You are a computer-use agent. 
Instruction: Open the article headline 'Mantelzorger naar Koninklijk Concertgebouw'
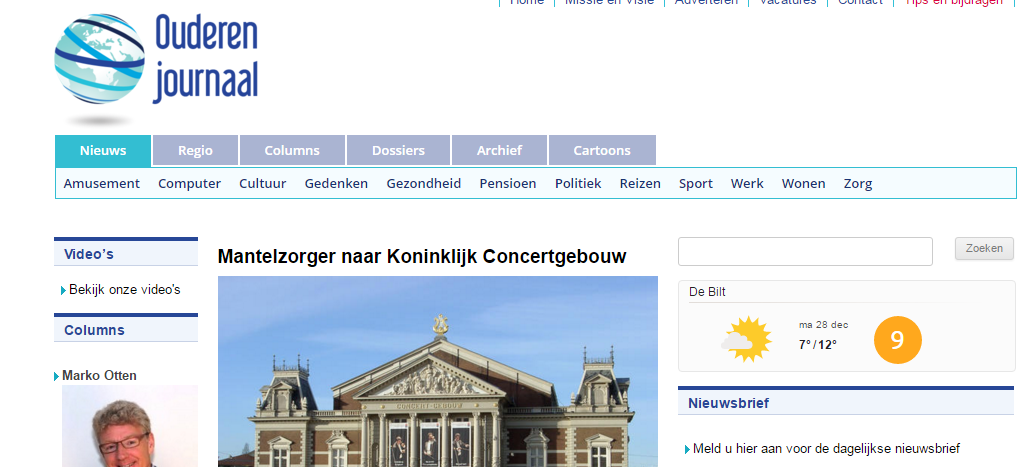tap(422, 257)
